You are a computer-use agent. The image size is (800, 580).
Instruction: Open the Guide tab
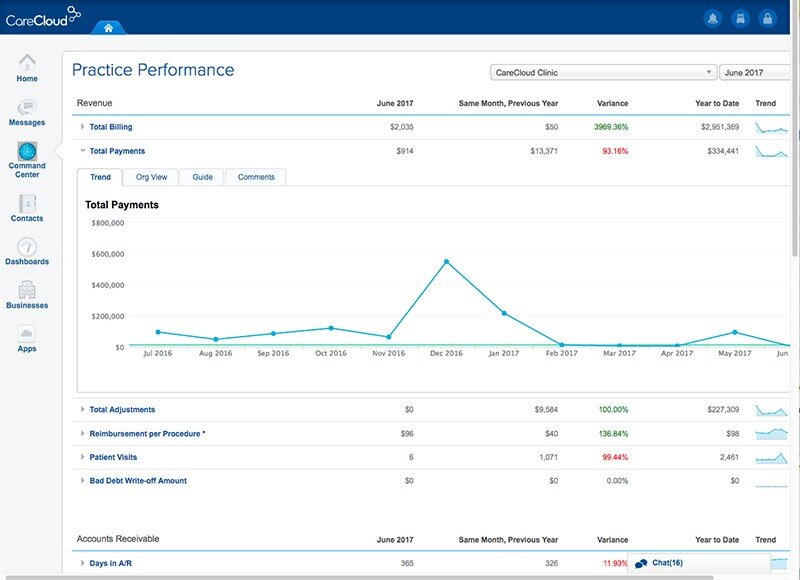coord(202,177)
